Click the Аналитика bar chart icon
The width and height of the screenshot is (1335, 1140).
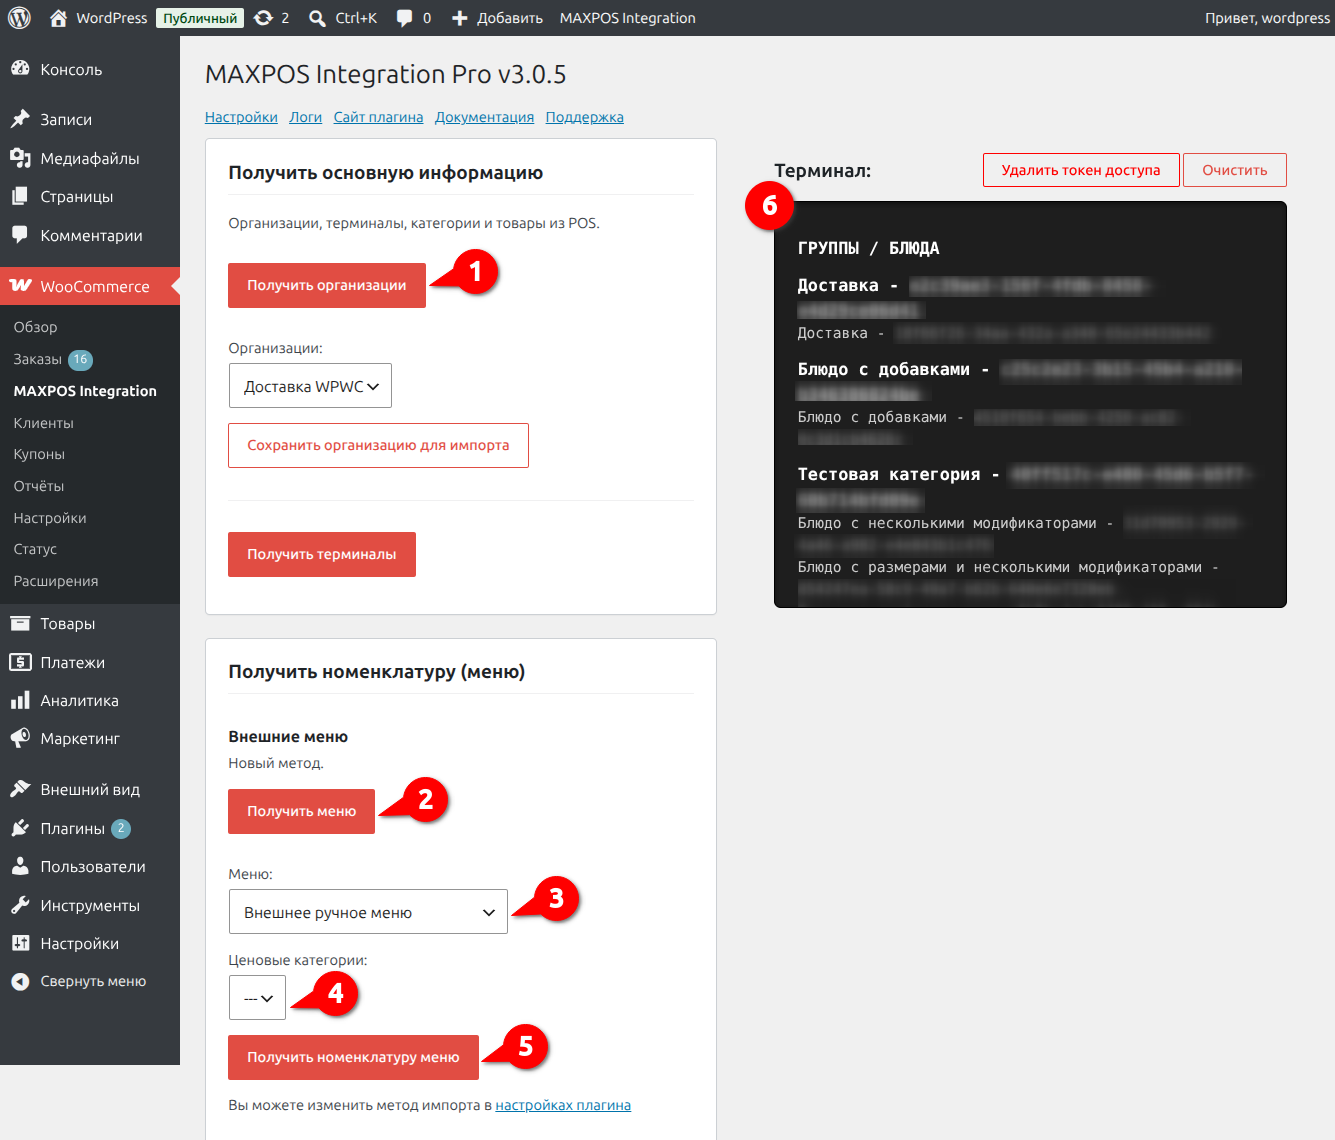pyautogui.click(x=20, y=700)
